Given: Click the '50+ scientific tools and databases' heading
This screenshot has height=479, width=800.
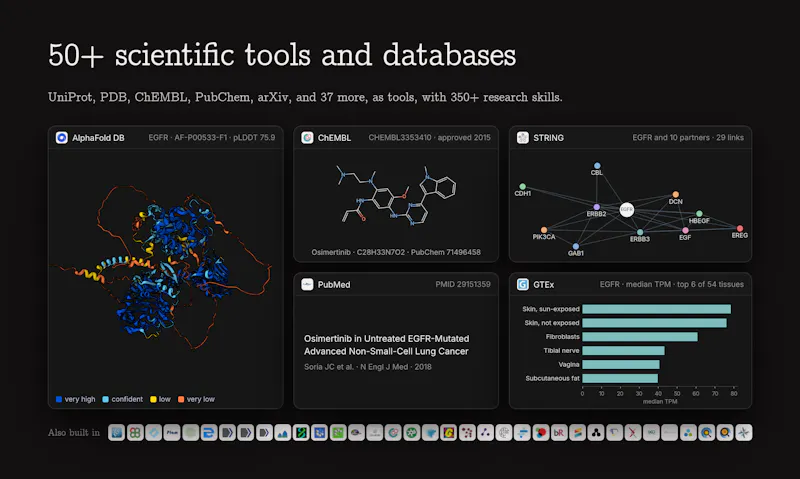Looking at the screenshot, I should tap(282, 55).
